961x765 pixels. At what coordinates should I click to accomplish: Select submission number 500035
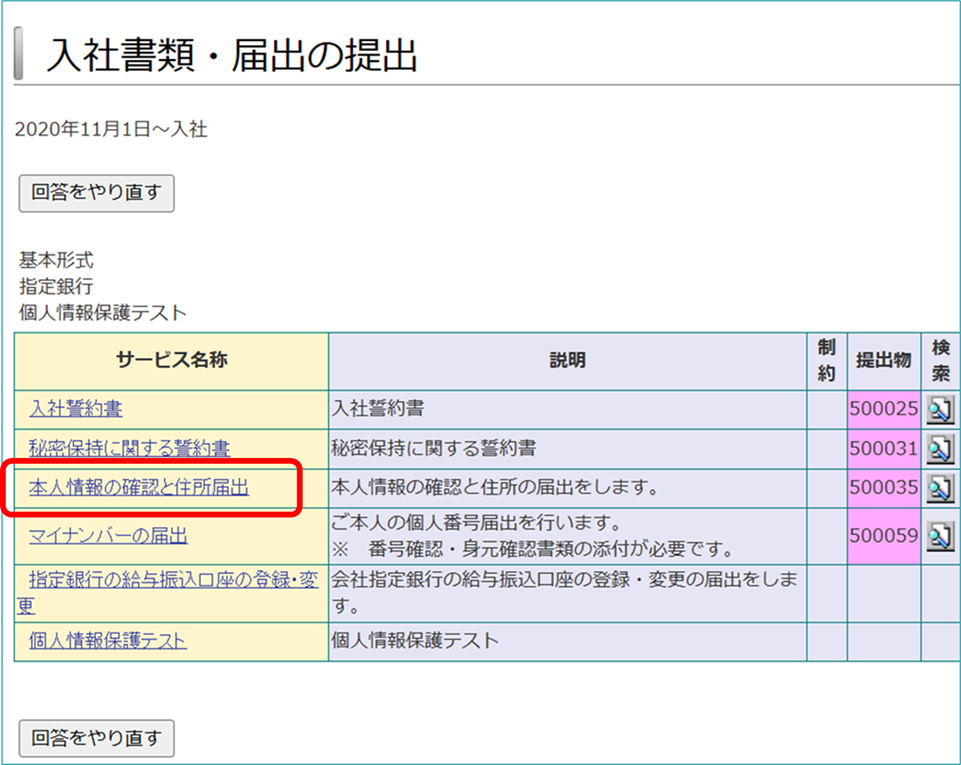[883, 488]
